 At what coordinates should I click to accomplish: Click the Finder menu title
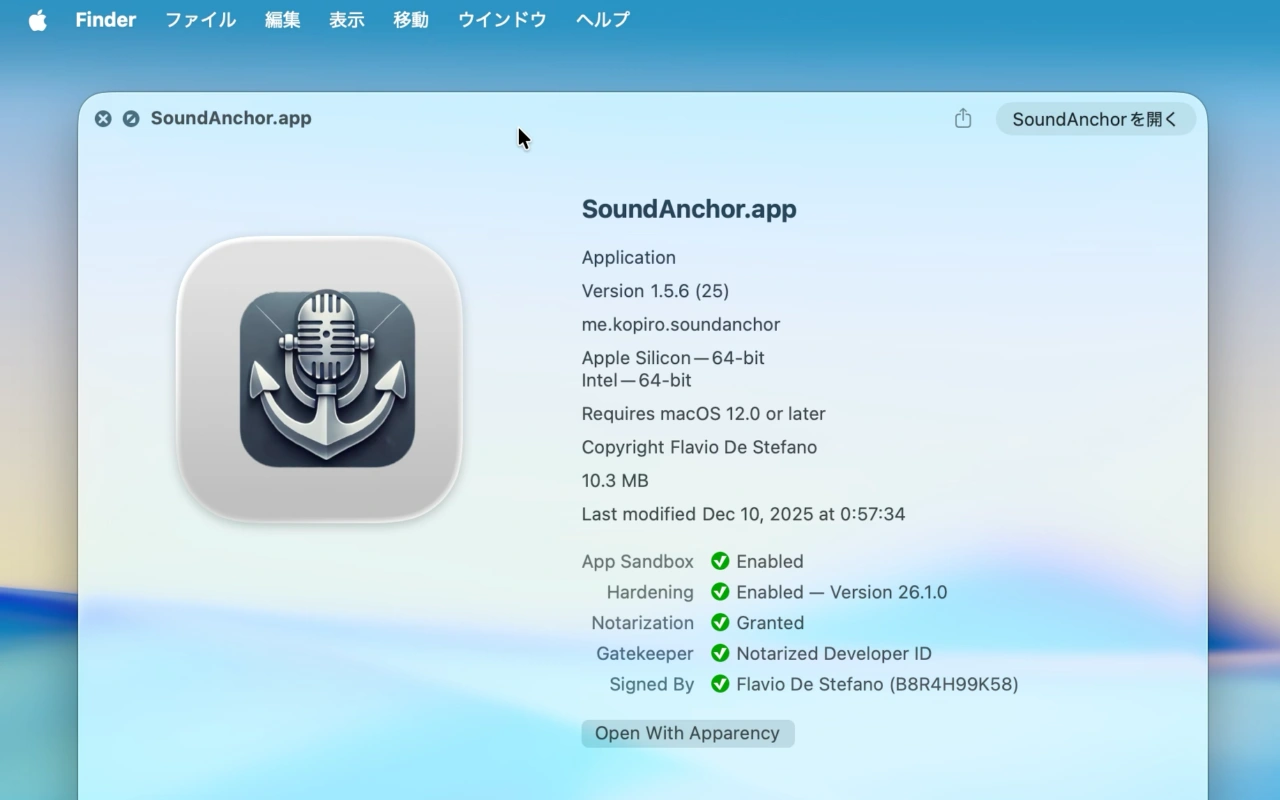(105, 19)
